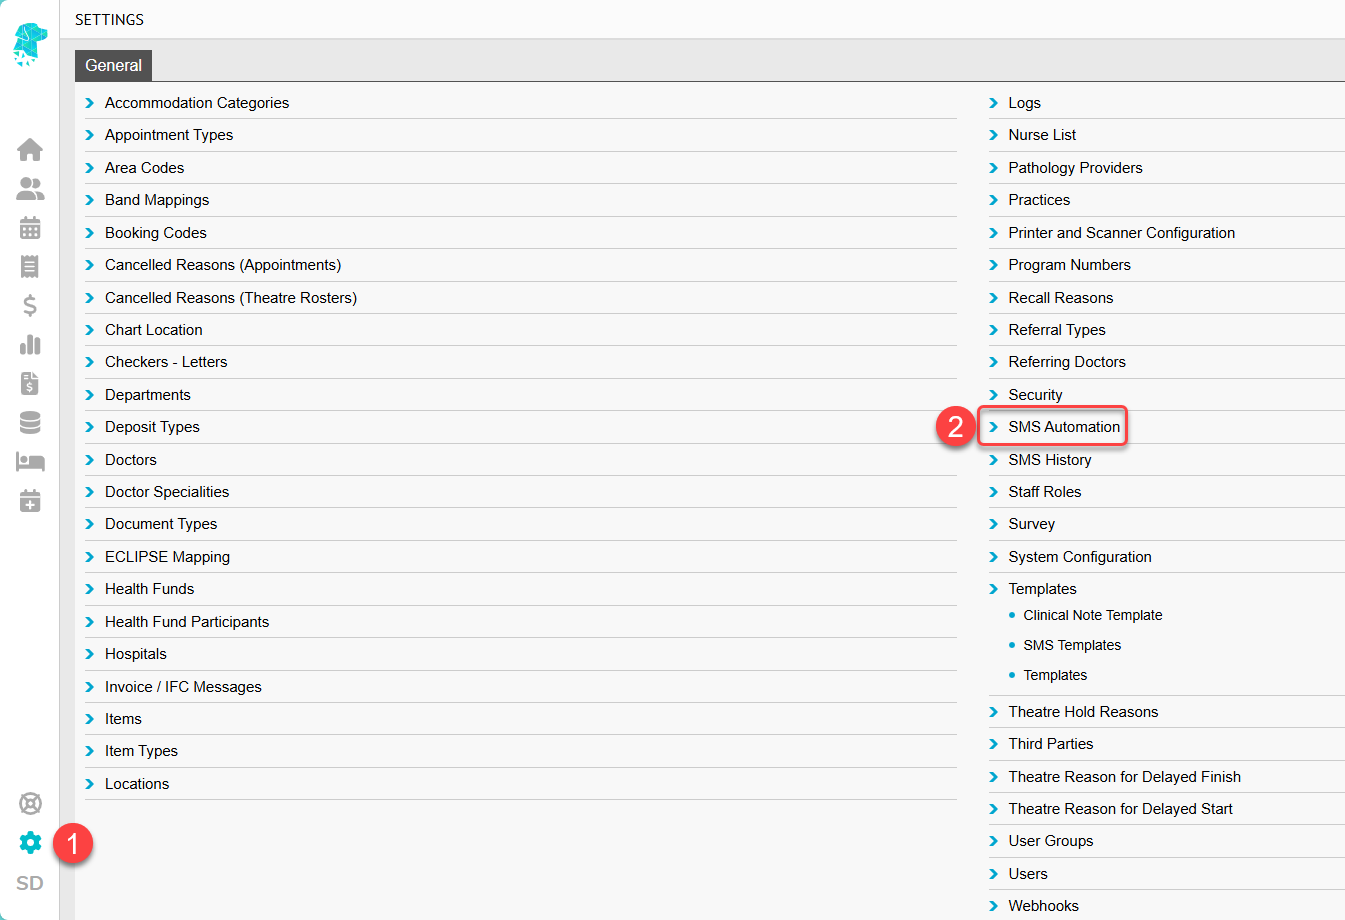Open Referral Types settings

1057,330
